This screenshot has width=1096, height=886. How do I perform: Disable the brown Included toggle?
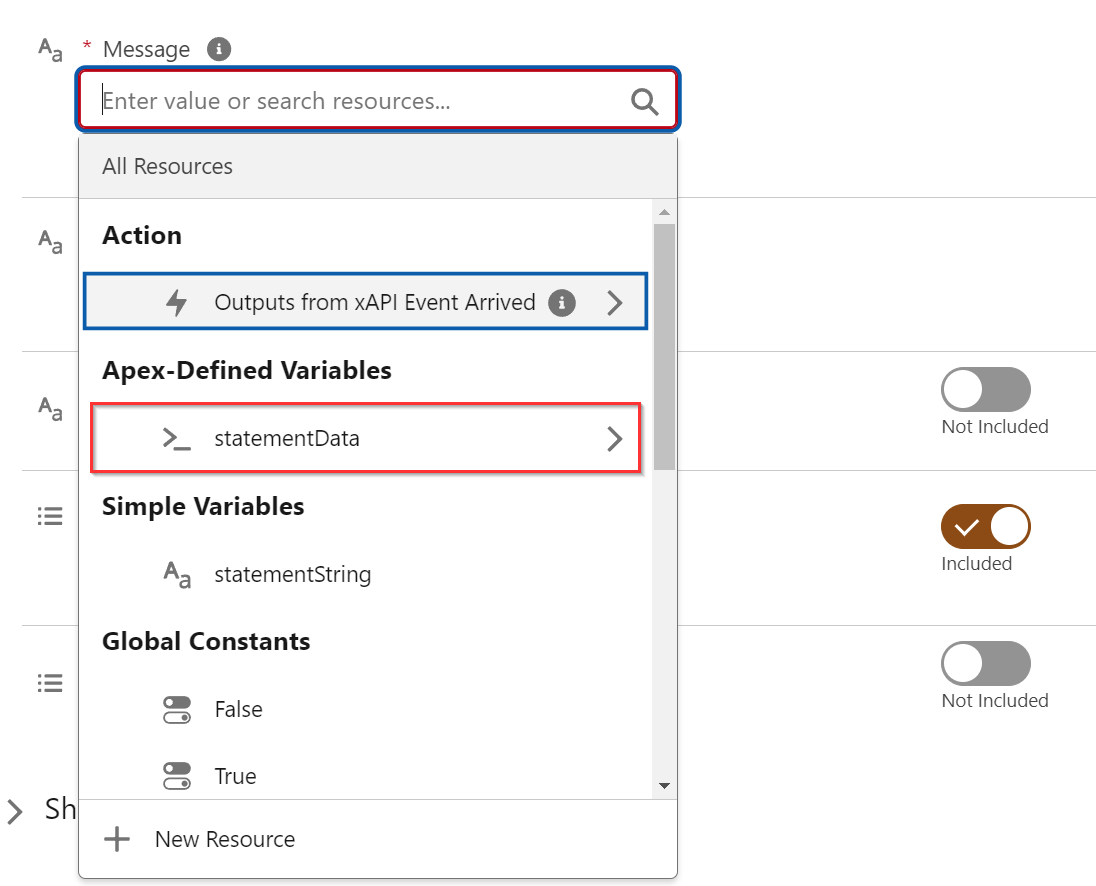point(985,527)
